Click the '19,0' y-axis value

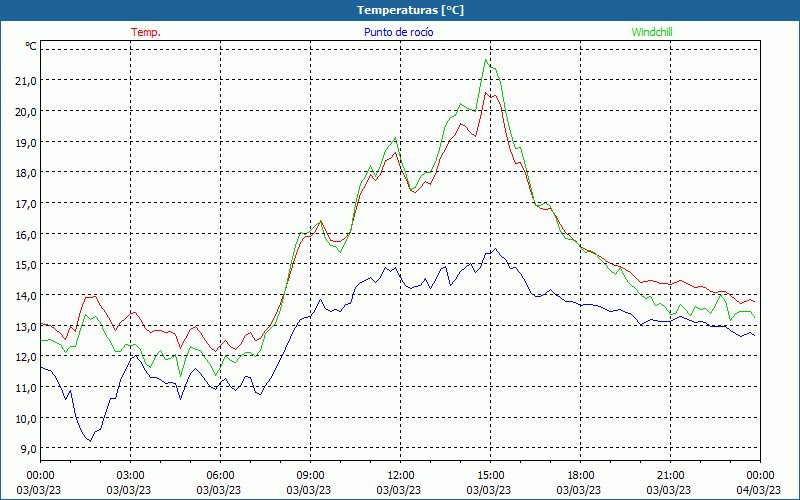26,142
